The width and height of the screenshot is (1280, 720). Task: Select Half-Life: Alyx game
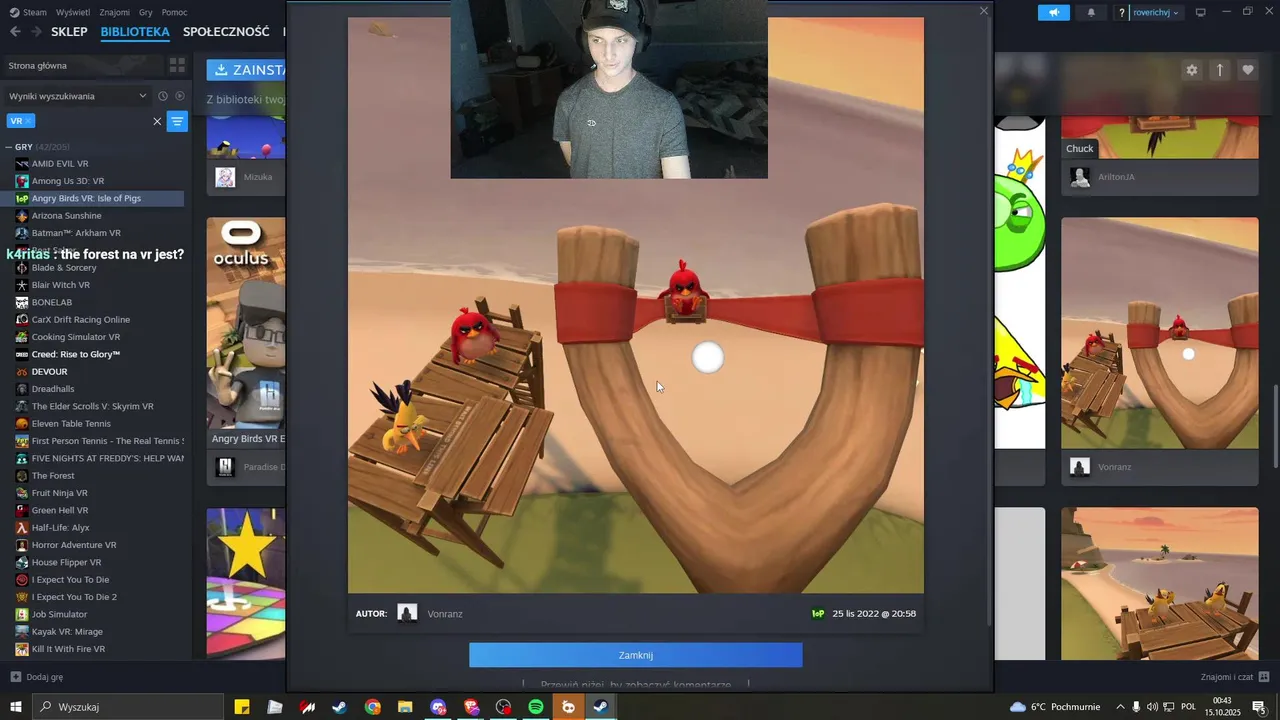(x=60, y=528)
